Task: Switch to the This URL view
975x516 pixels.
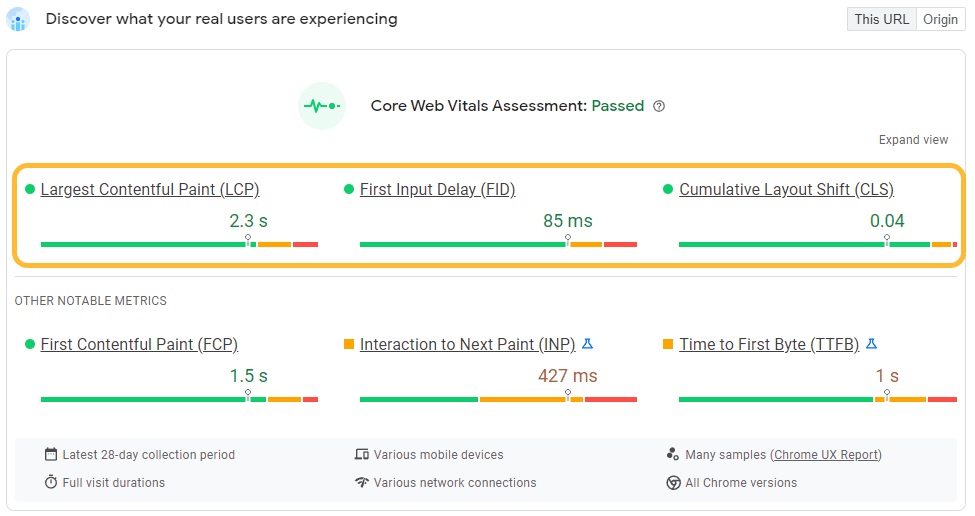Action: point(882,19)
